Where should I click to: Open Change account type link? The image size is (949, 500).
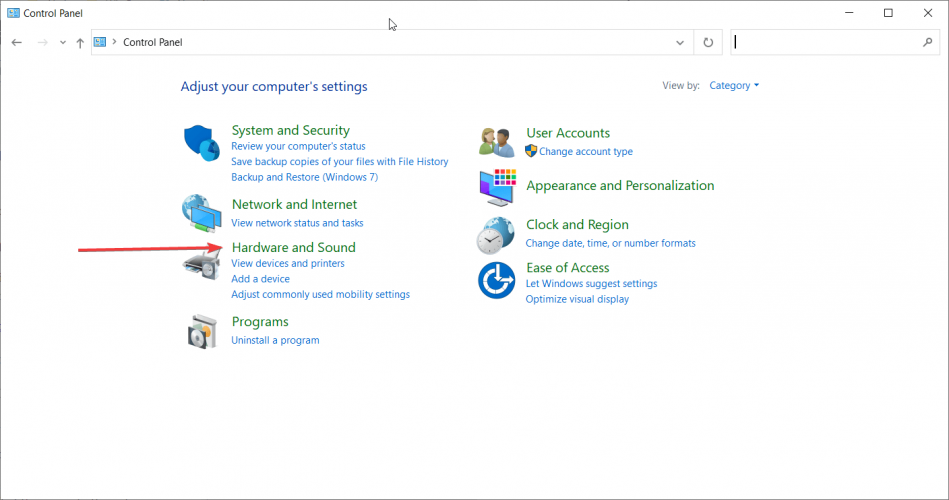click(585, 151)
